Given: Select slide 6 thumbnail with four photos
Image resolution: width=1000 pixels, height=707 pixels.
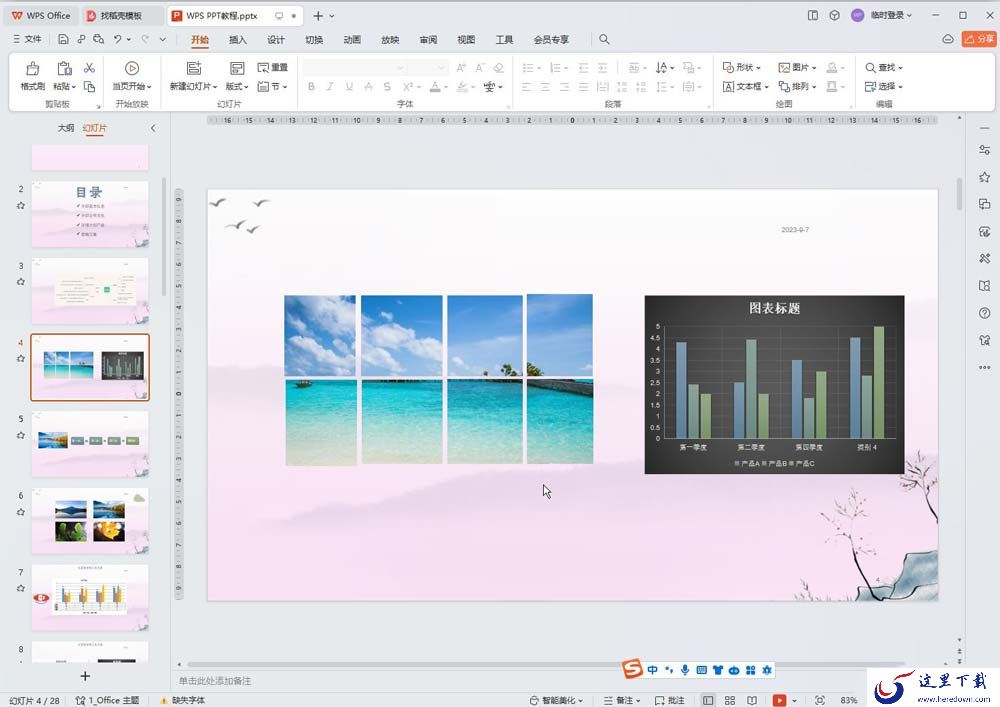Looking at the screenshot, I should coord(90,521).
